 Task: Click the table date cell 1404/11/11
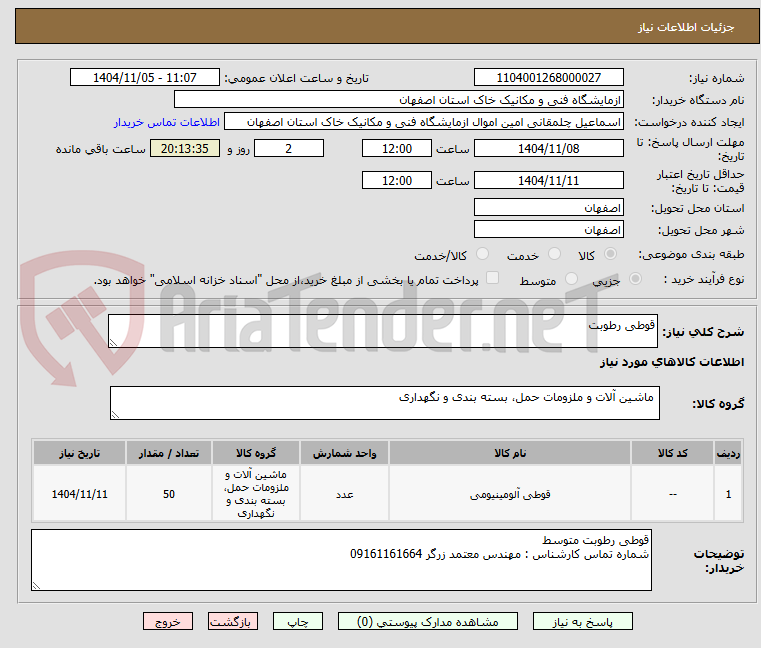[79, 494]
